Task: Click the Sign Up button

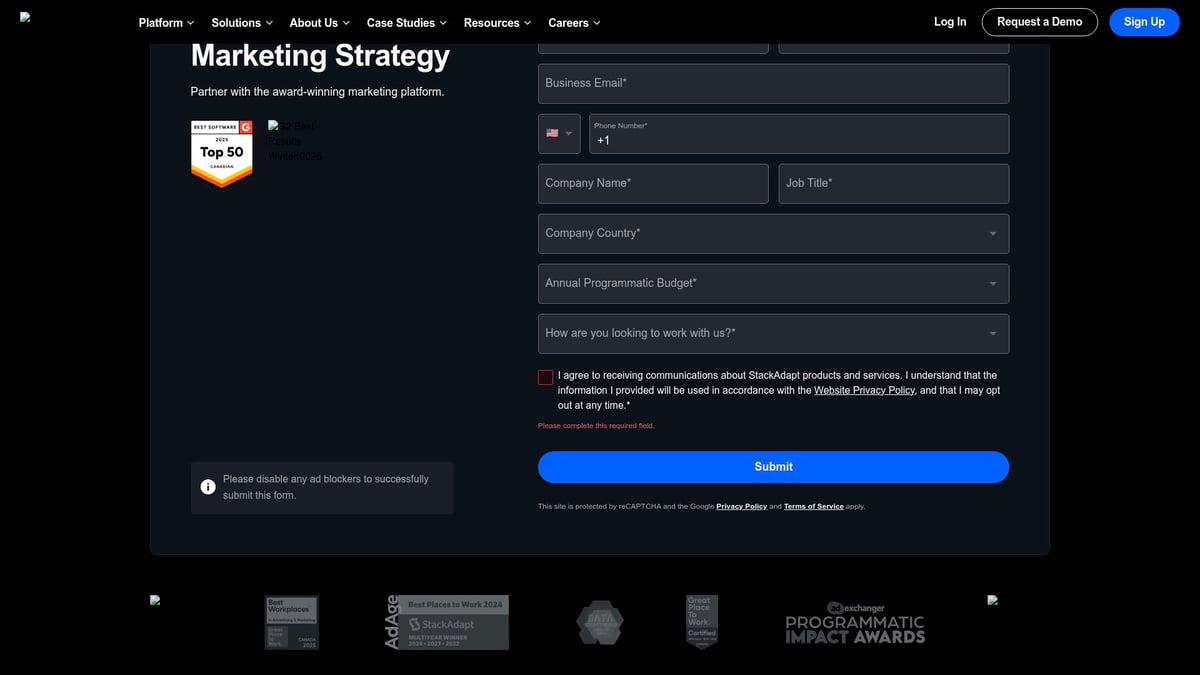Action: click(1144, 21)
